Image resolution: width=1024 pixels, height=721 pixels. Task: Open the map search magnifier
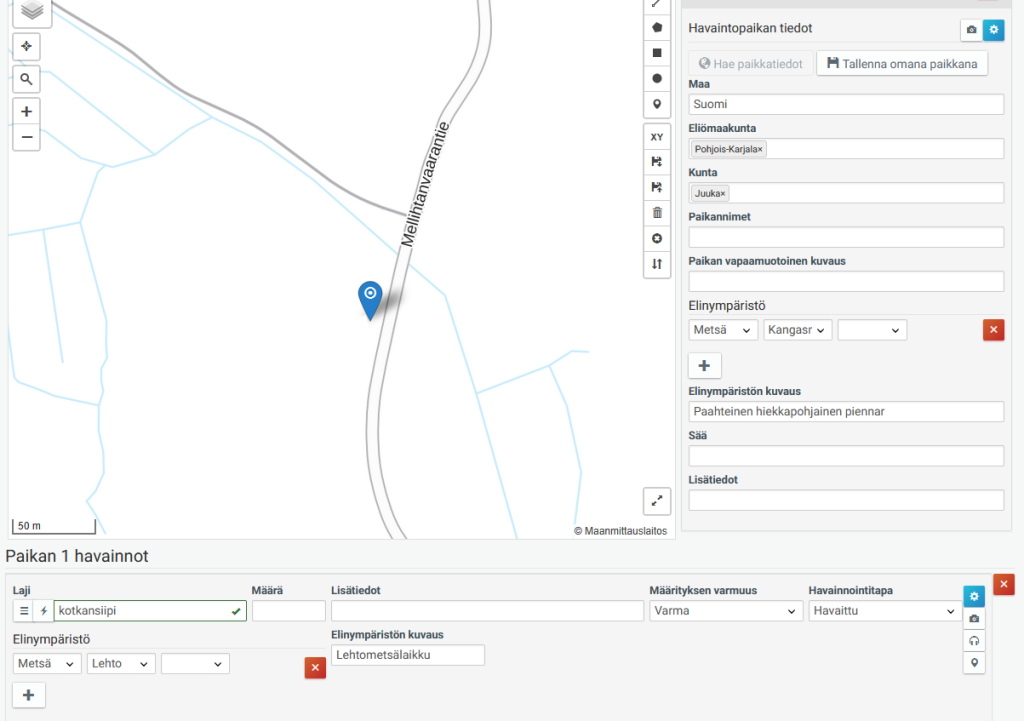27,78
